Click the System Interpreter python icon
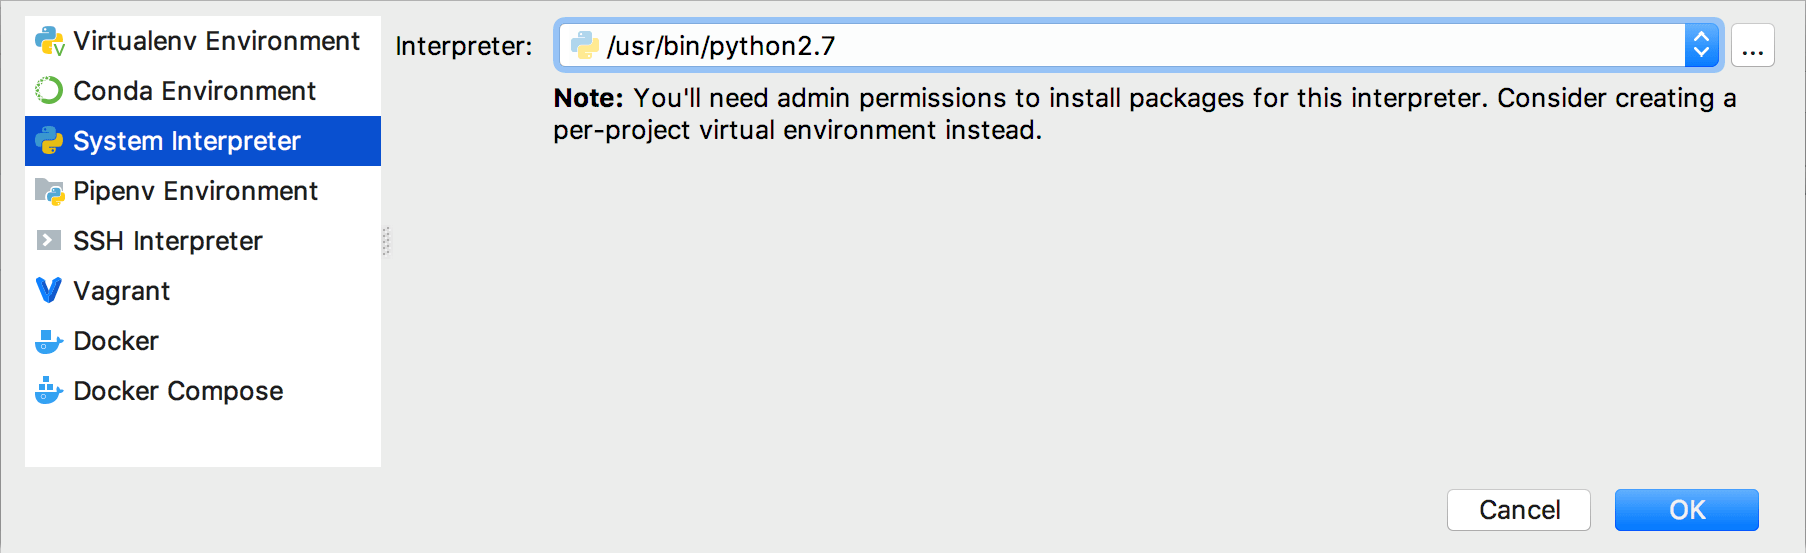This screenshot has height=553, width=1806. [49, 141]
